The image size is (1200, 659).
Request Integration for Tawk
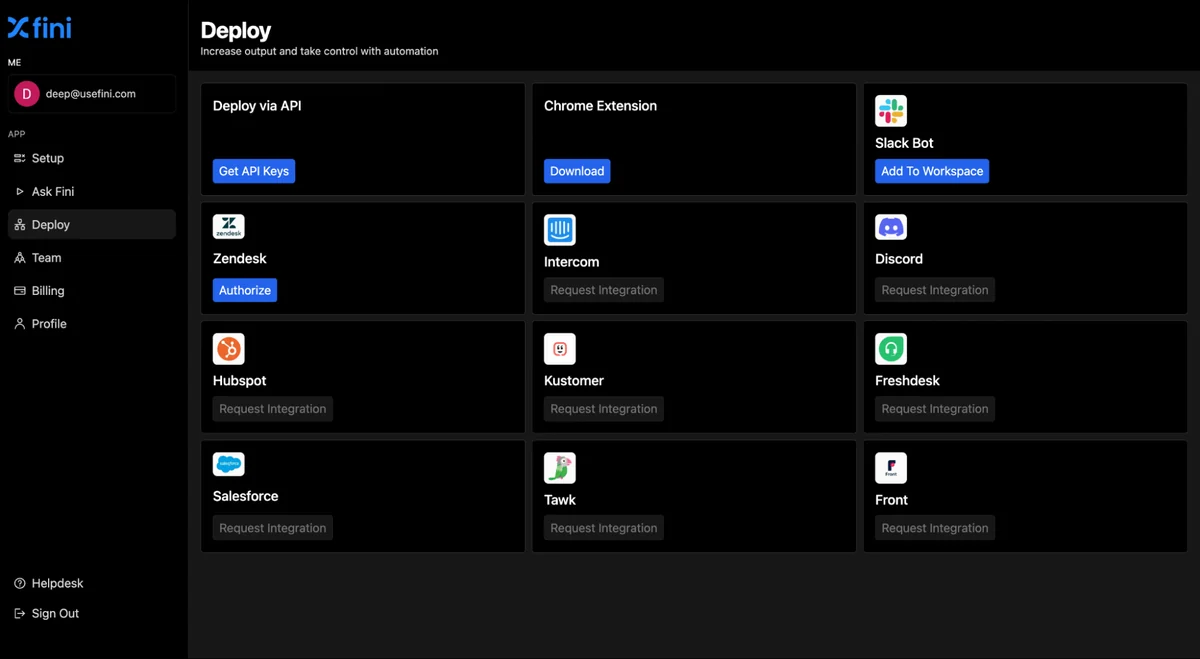coord(604,528)
